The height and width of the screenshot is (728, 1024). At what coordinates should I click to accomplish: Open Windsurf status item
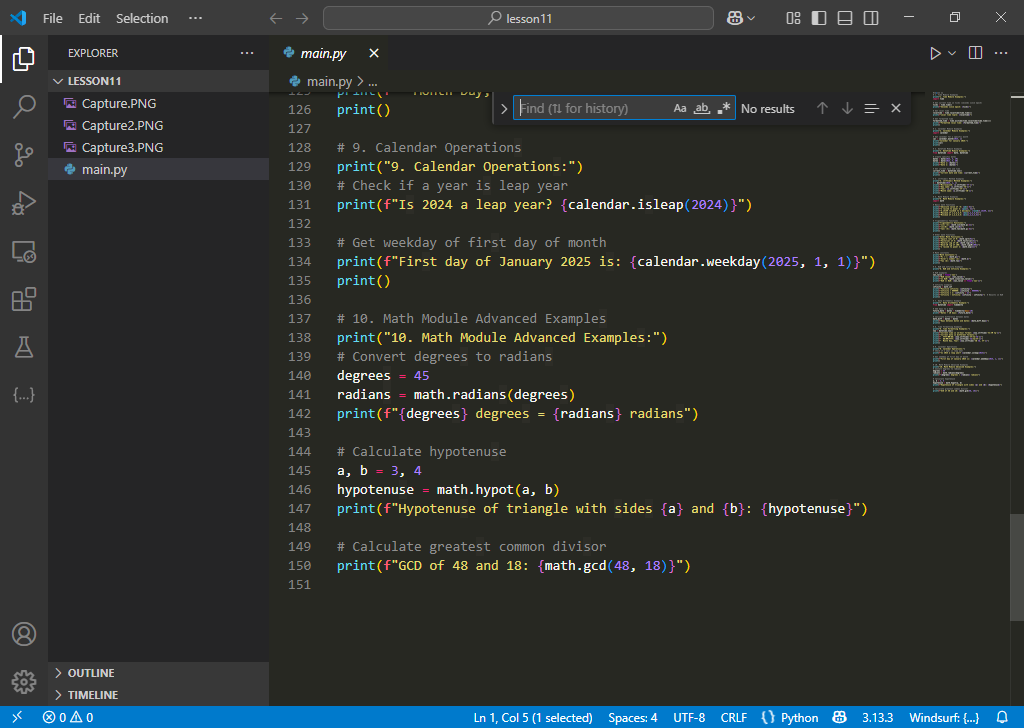tap(944, 717)
